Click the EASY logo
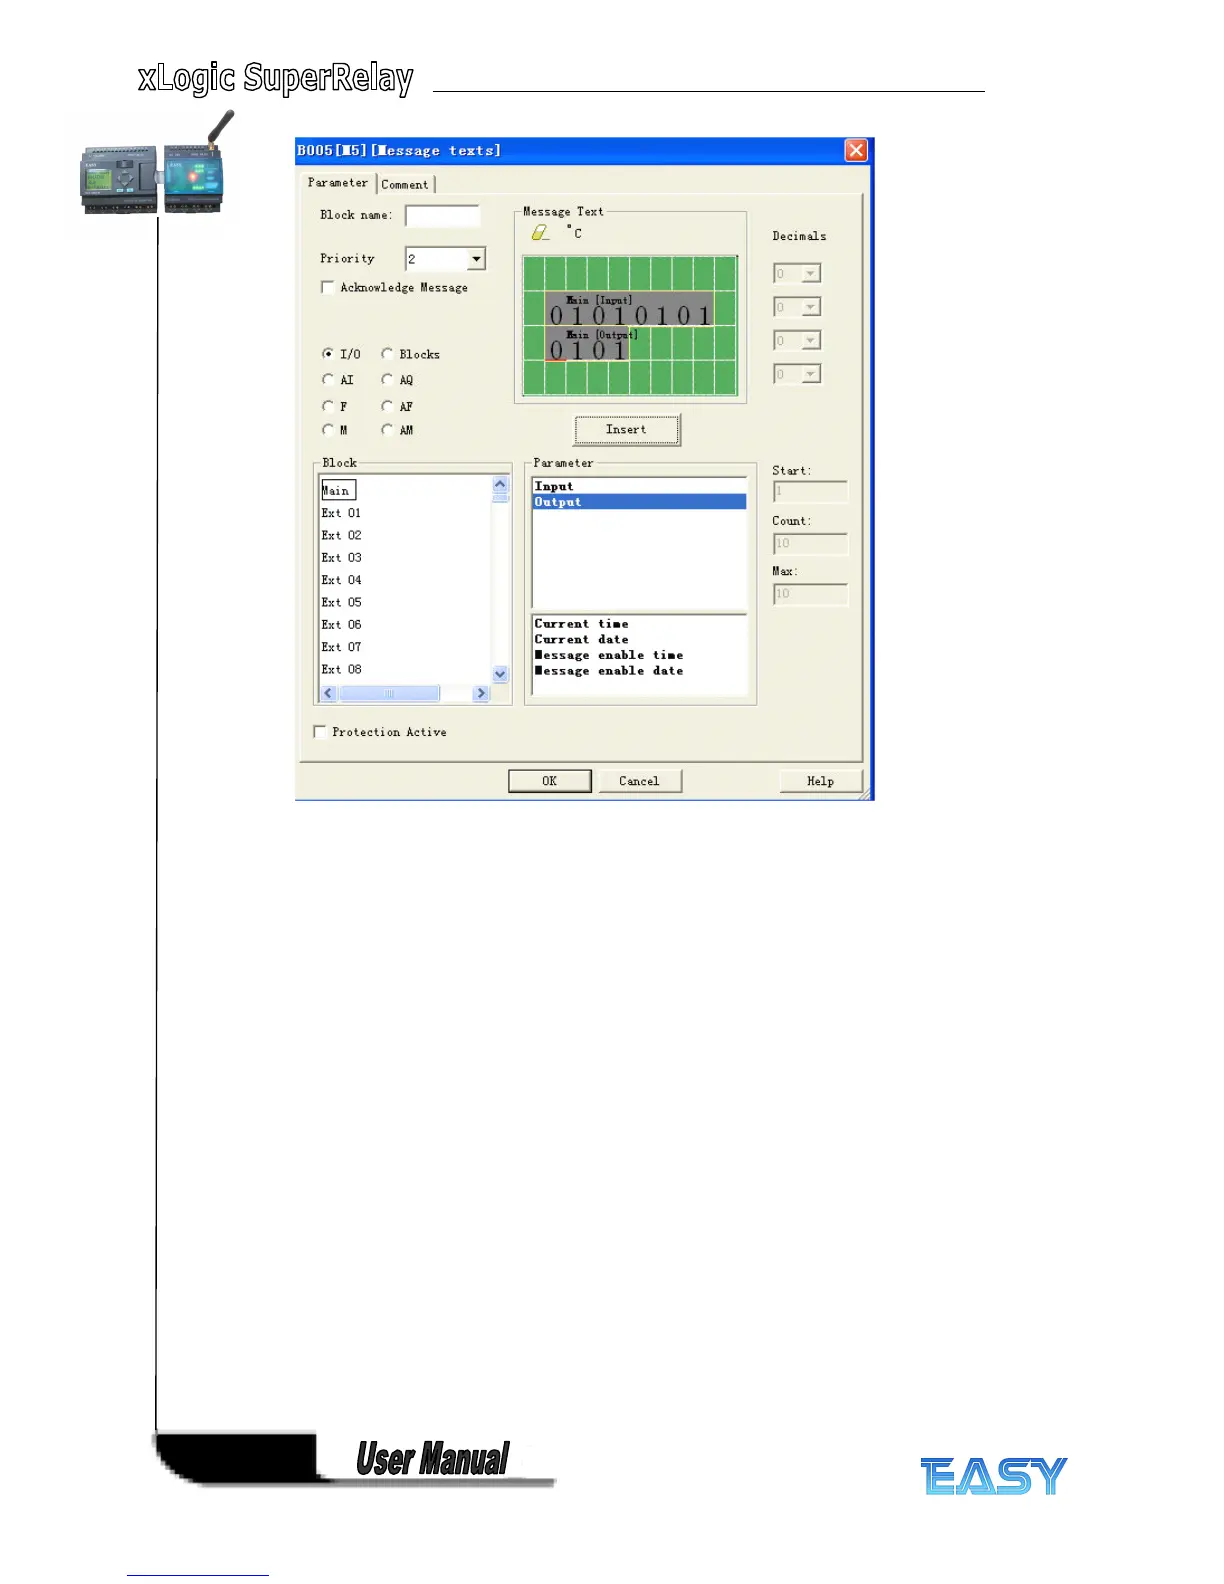Viewport: 1224px width, 1584px height. [x=994, y=1476]
